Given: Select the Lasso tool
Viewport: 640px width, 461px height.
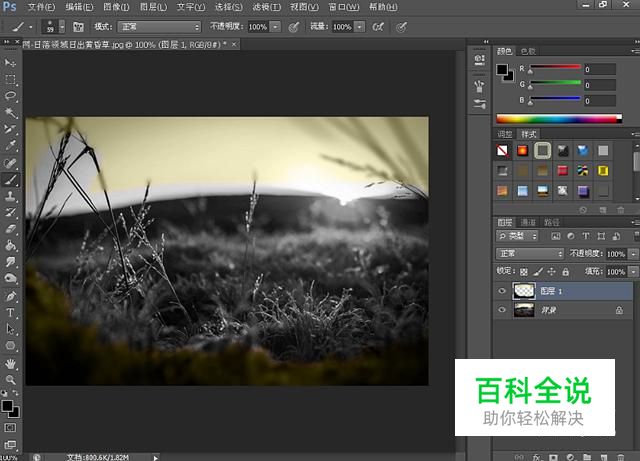Looking at the screenshot, I should (10, 96).
